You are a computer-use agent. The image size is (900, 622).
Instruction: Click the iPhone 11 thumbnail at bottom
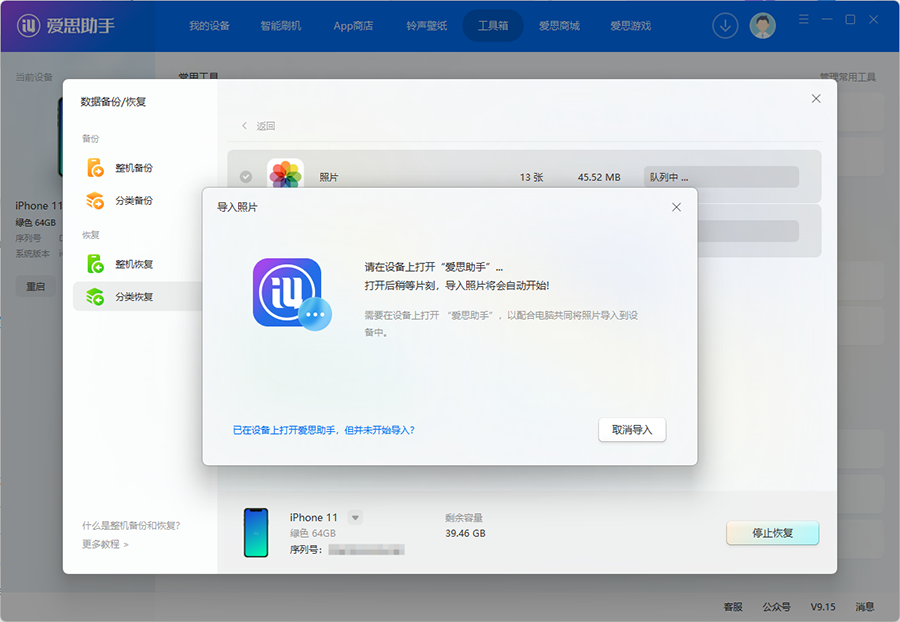pos(256,532)
